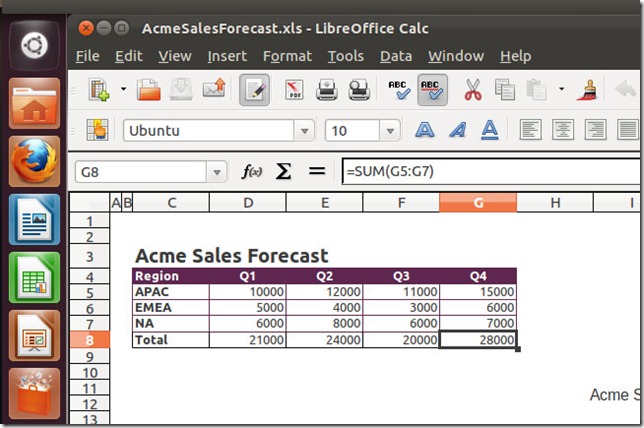Click the Copy icon
Viewport: 644px width, 428px height.
(505, 90)
